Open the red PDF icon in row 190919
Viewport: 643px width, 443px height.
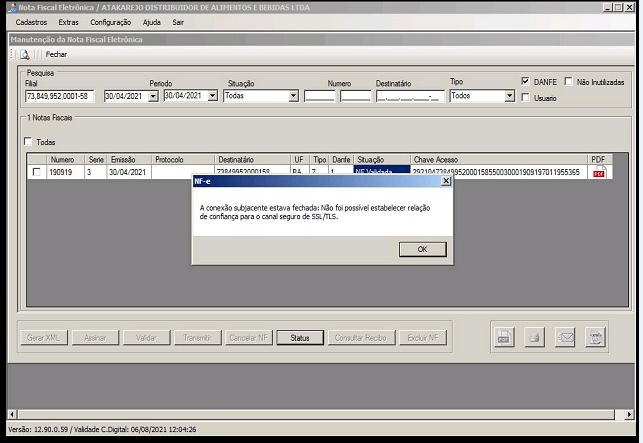click(599, 172)
